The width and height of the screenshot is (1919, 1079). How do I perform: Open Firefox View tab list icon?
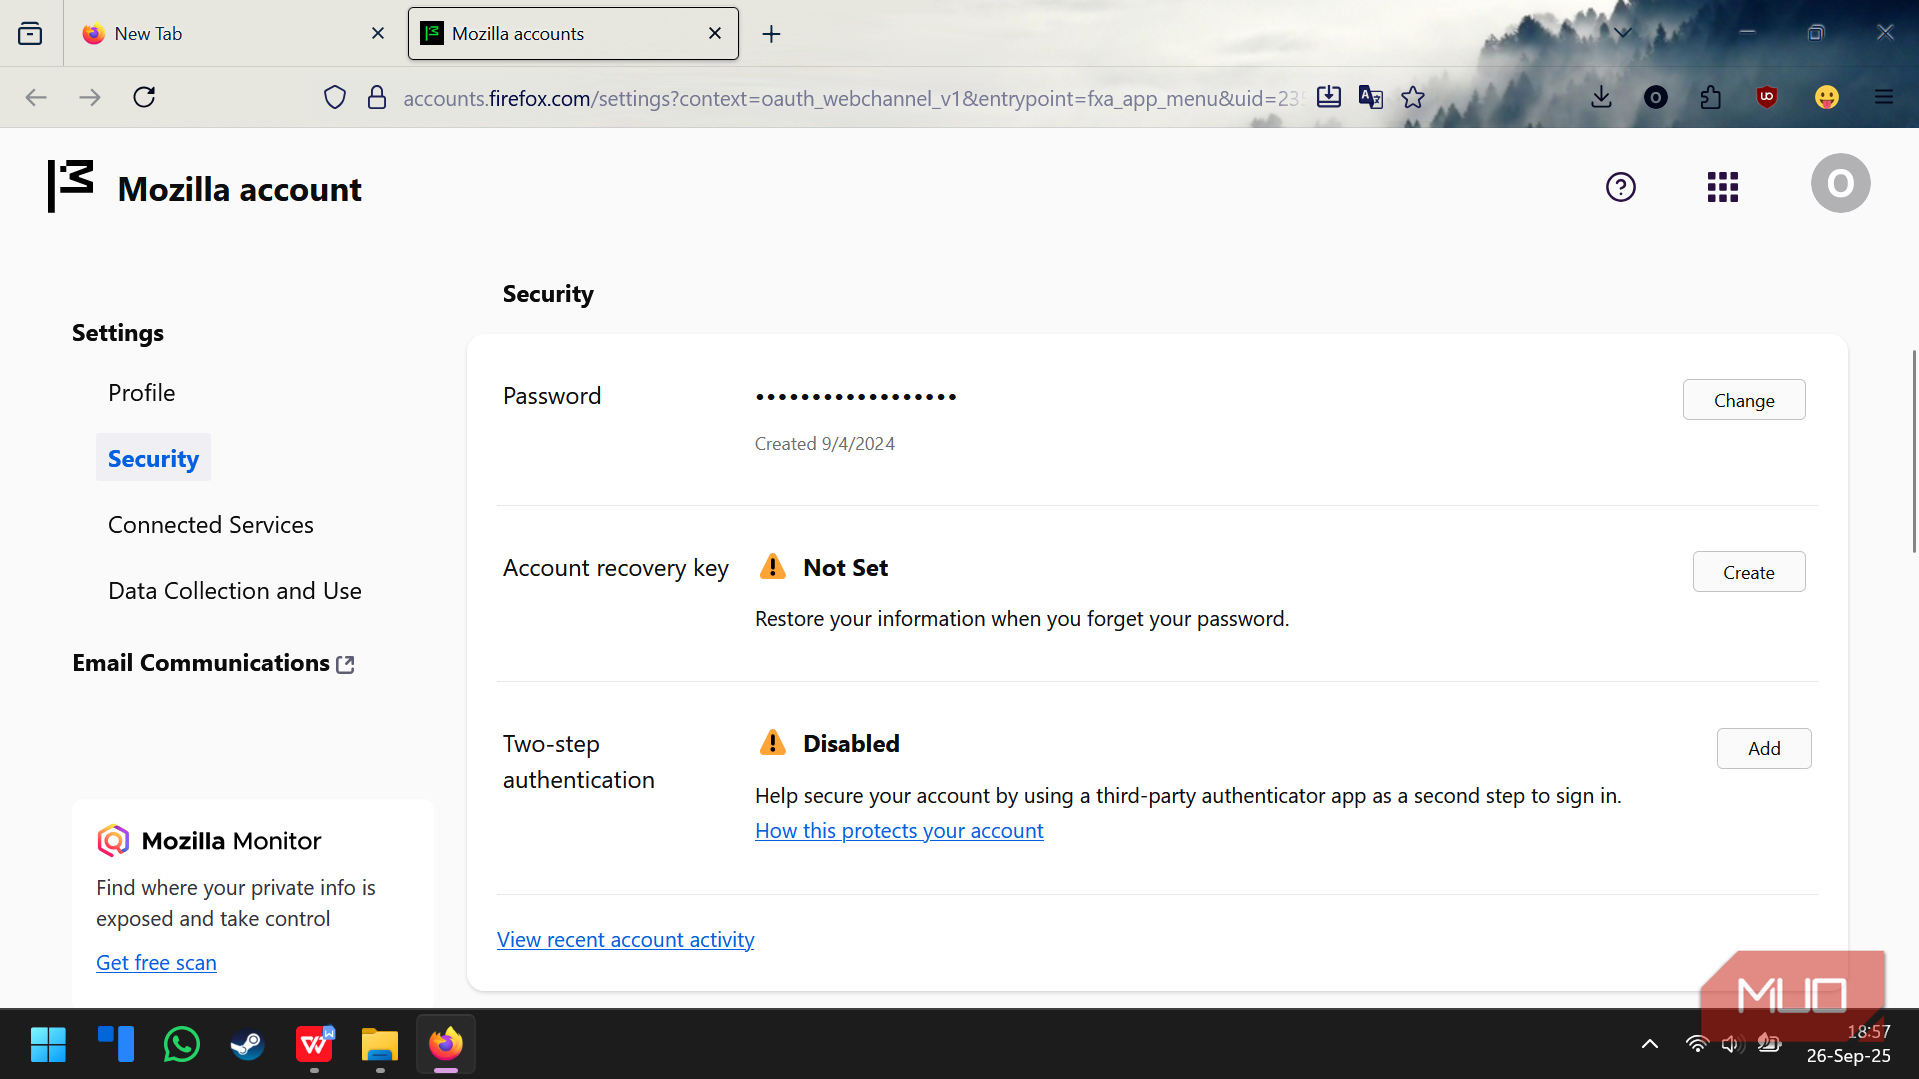(30, 33)
